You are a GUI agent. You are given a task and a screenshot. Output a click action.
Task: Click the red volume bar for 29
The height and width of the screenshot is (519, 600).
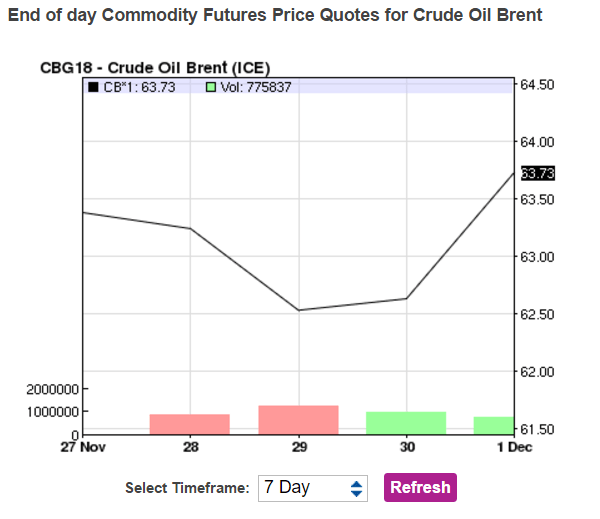[298, 420]
